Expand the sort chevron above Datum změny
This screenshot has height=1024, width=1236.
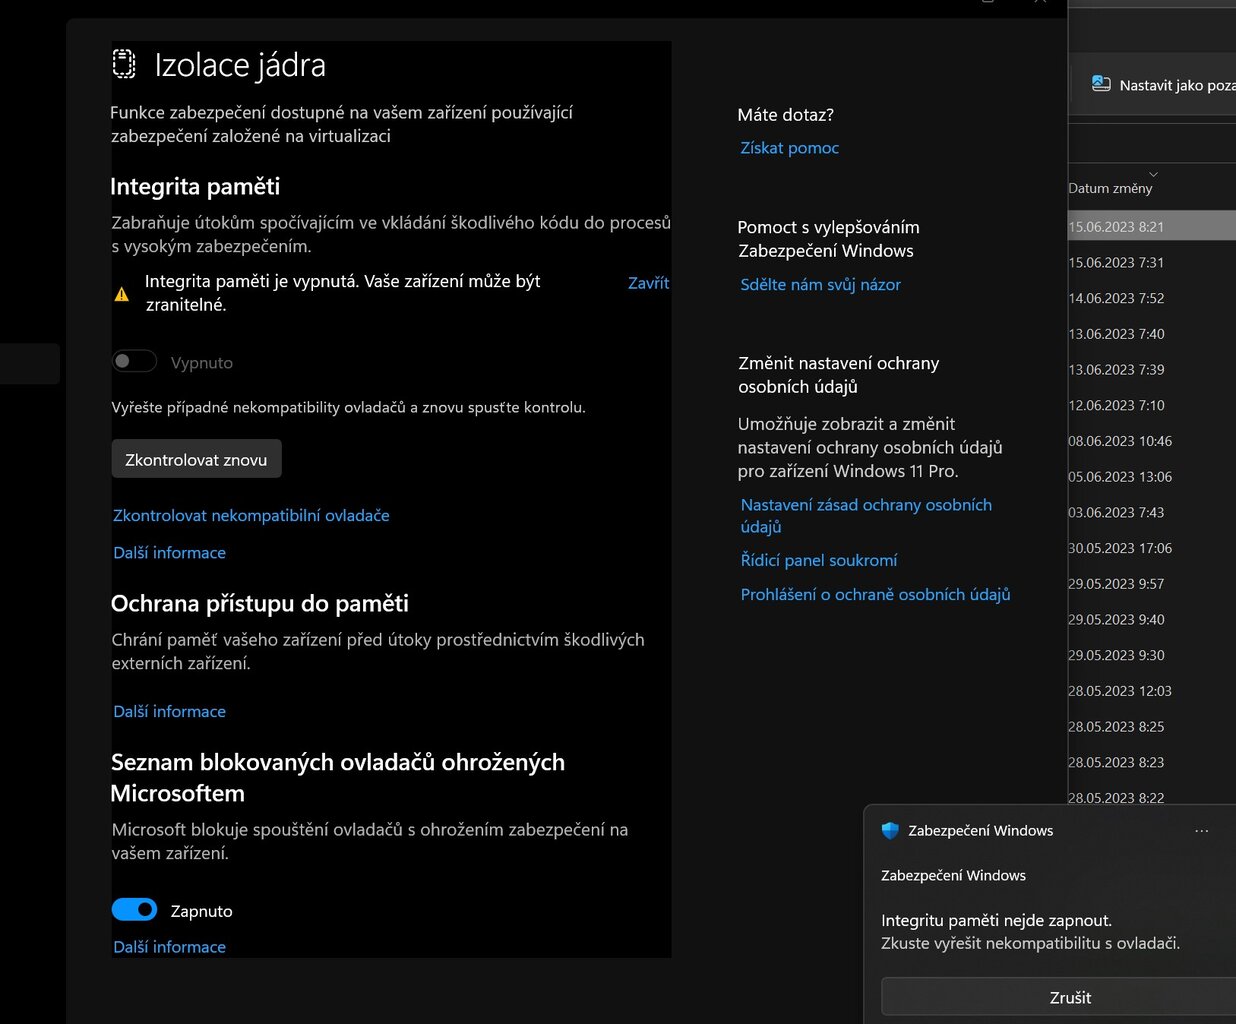click(1153, 174)
